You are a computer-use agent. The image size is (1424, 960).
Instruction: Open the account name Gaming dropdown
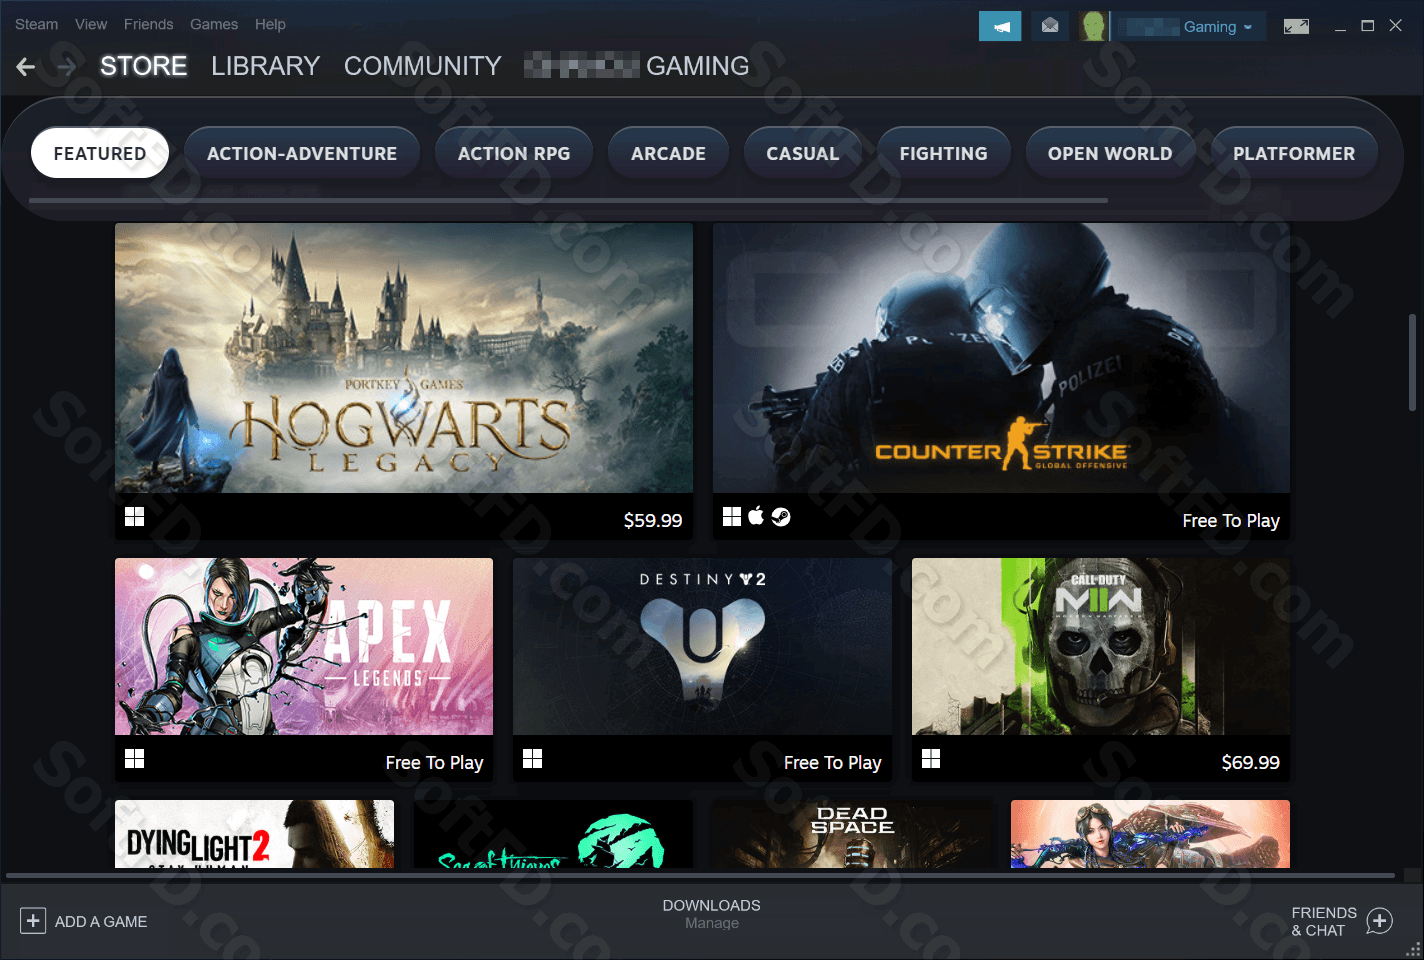(1190, 27)
